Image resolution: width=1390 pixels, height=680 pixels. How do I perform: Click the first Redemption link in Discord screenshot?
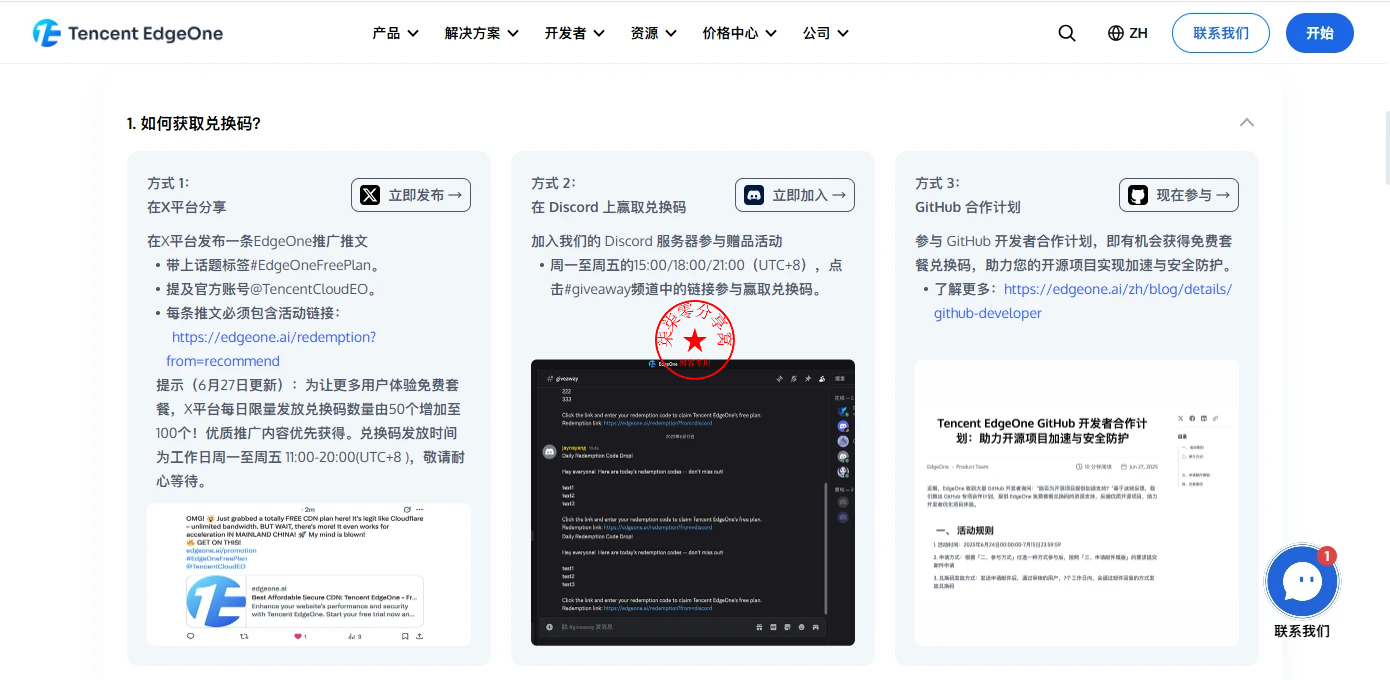[x=660, y=423]
